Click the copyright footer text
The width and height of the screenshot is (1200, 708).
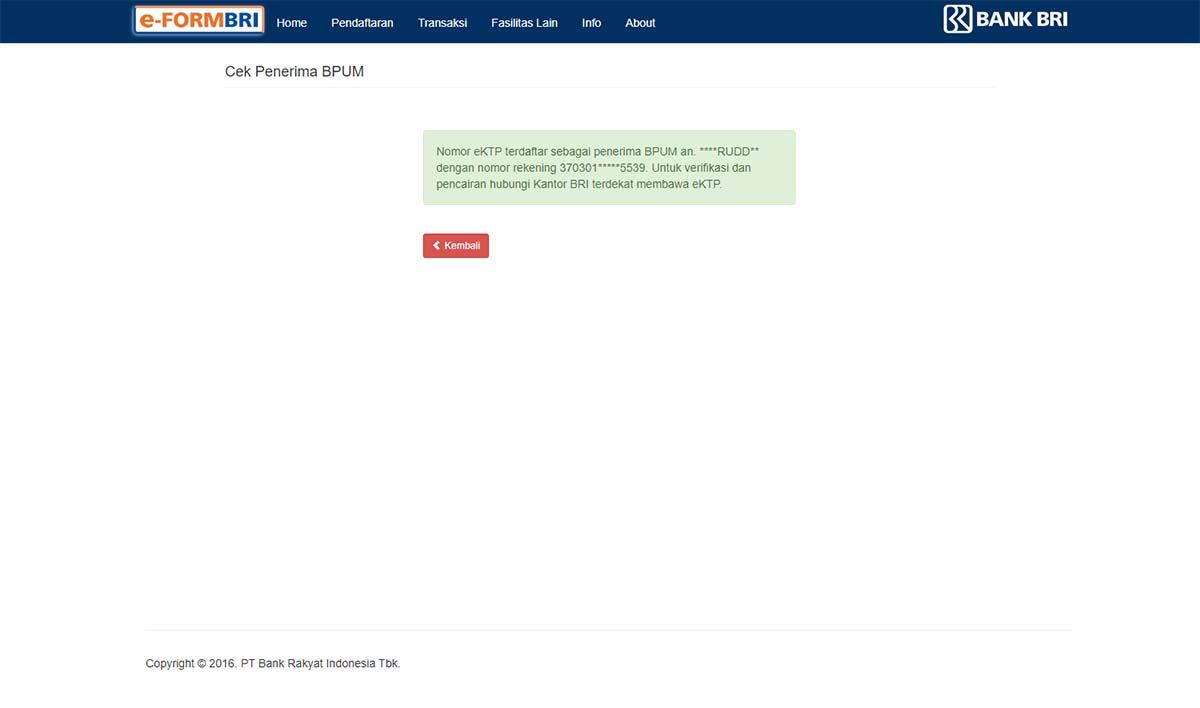pyautogui.click(x=272, y=663)
